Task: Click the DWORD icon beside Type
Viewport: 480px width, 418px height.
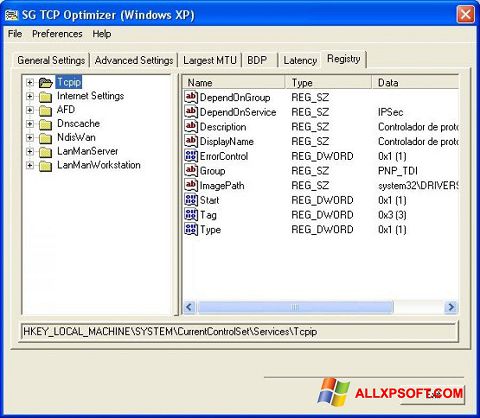Action: 191,229
